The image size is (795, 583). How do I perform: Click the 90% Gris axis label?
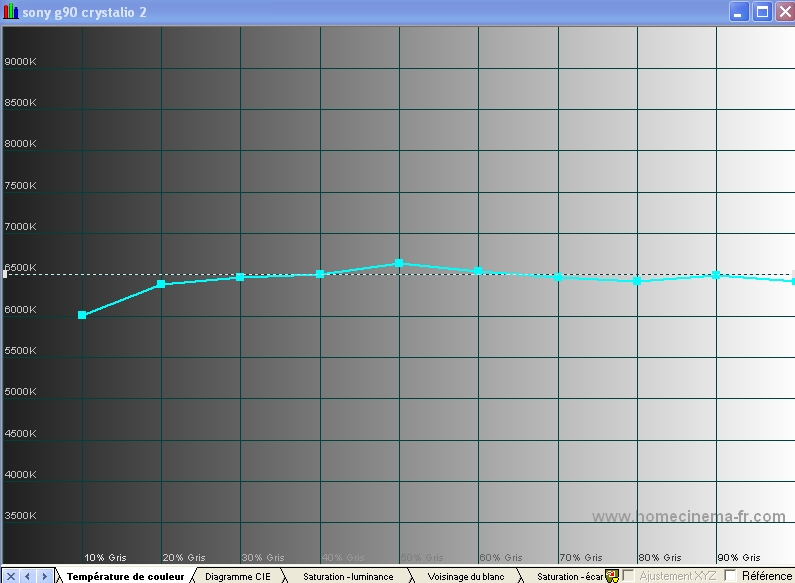(x=739, y=557)
